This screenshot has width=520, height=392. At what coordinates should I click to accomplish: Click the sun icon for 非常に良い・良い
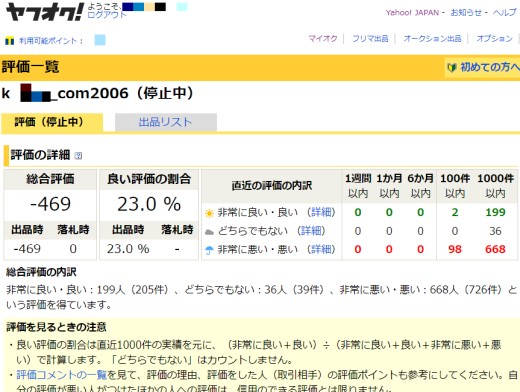click(209, 213)
